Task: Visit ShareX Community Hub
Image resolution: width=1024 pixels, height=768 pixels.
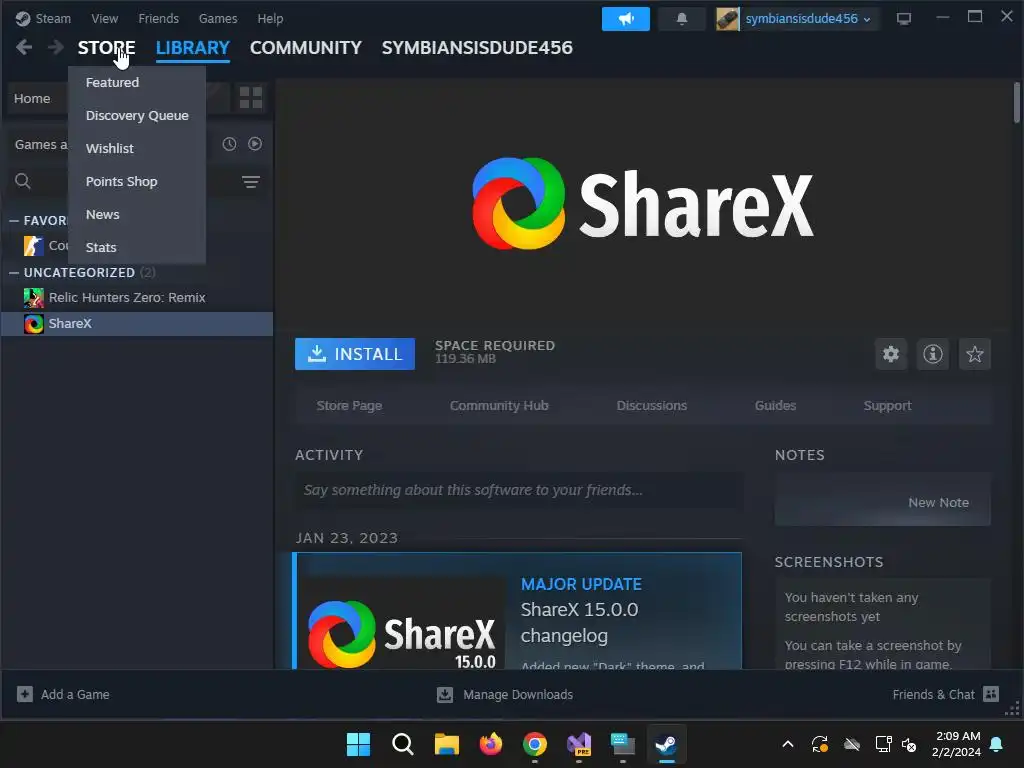Action: (x=499, y=406)
